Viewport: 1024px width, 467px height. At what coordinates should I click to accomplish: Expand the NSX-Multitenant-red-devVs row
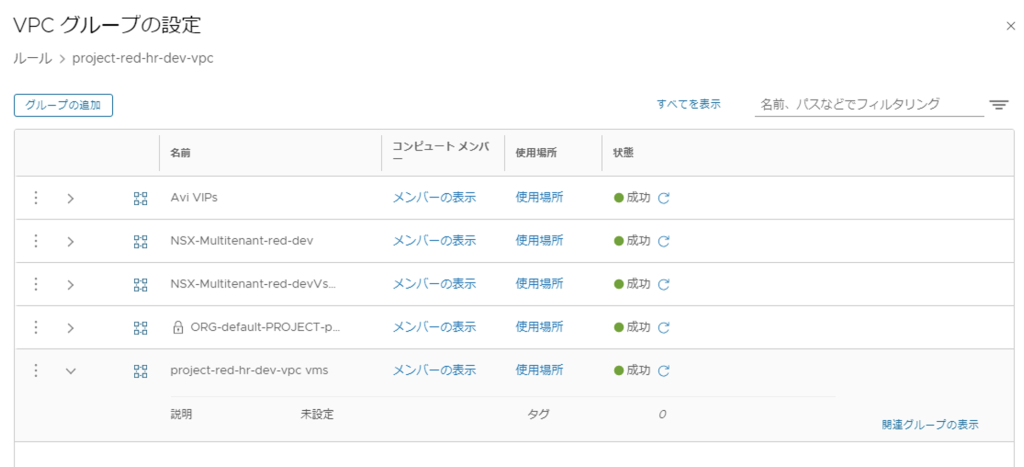point(70,284)
